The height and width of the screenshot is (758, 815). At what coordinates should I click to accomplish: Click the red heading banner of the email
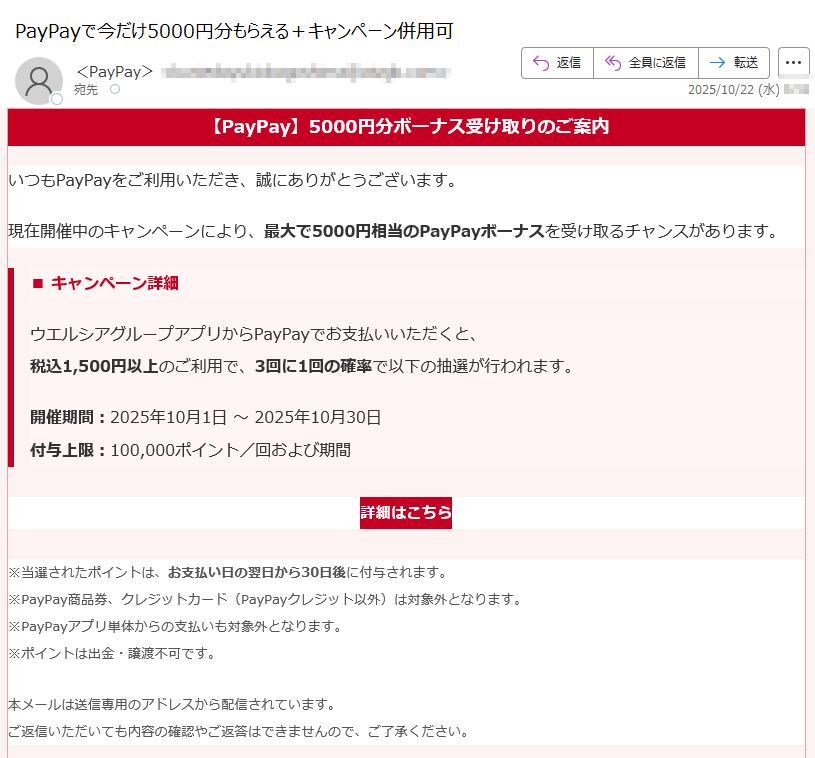click(407, 126)
